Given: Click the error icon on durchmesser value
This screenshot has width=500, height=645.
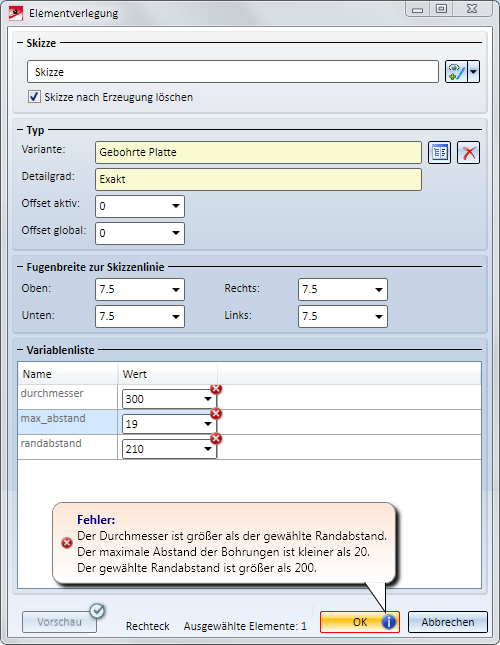Looking at the screenshot, I should point(216,388).
